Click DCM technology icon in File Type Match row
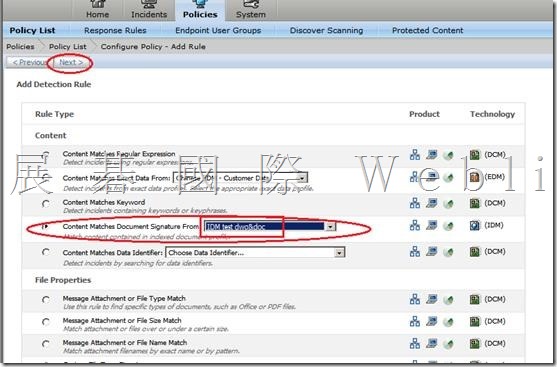 click(475, 299)
